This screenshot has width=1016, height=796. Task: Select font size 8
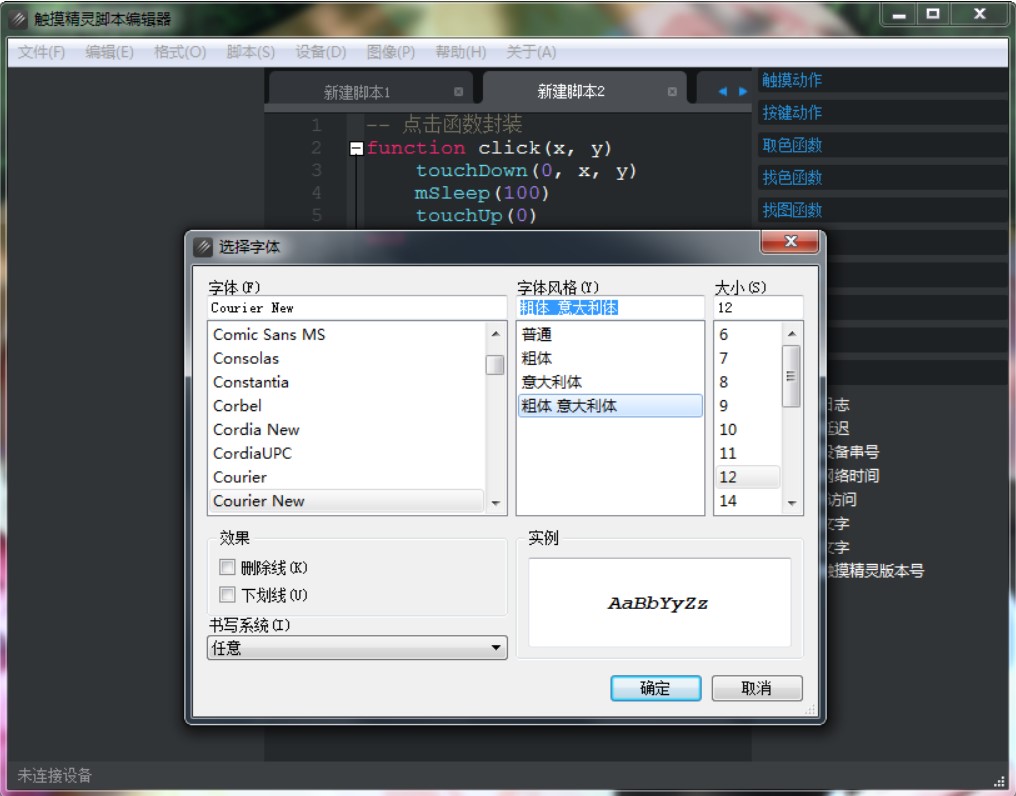(748, 382)
